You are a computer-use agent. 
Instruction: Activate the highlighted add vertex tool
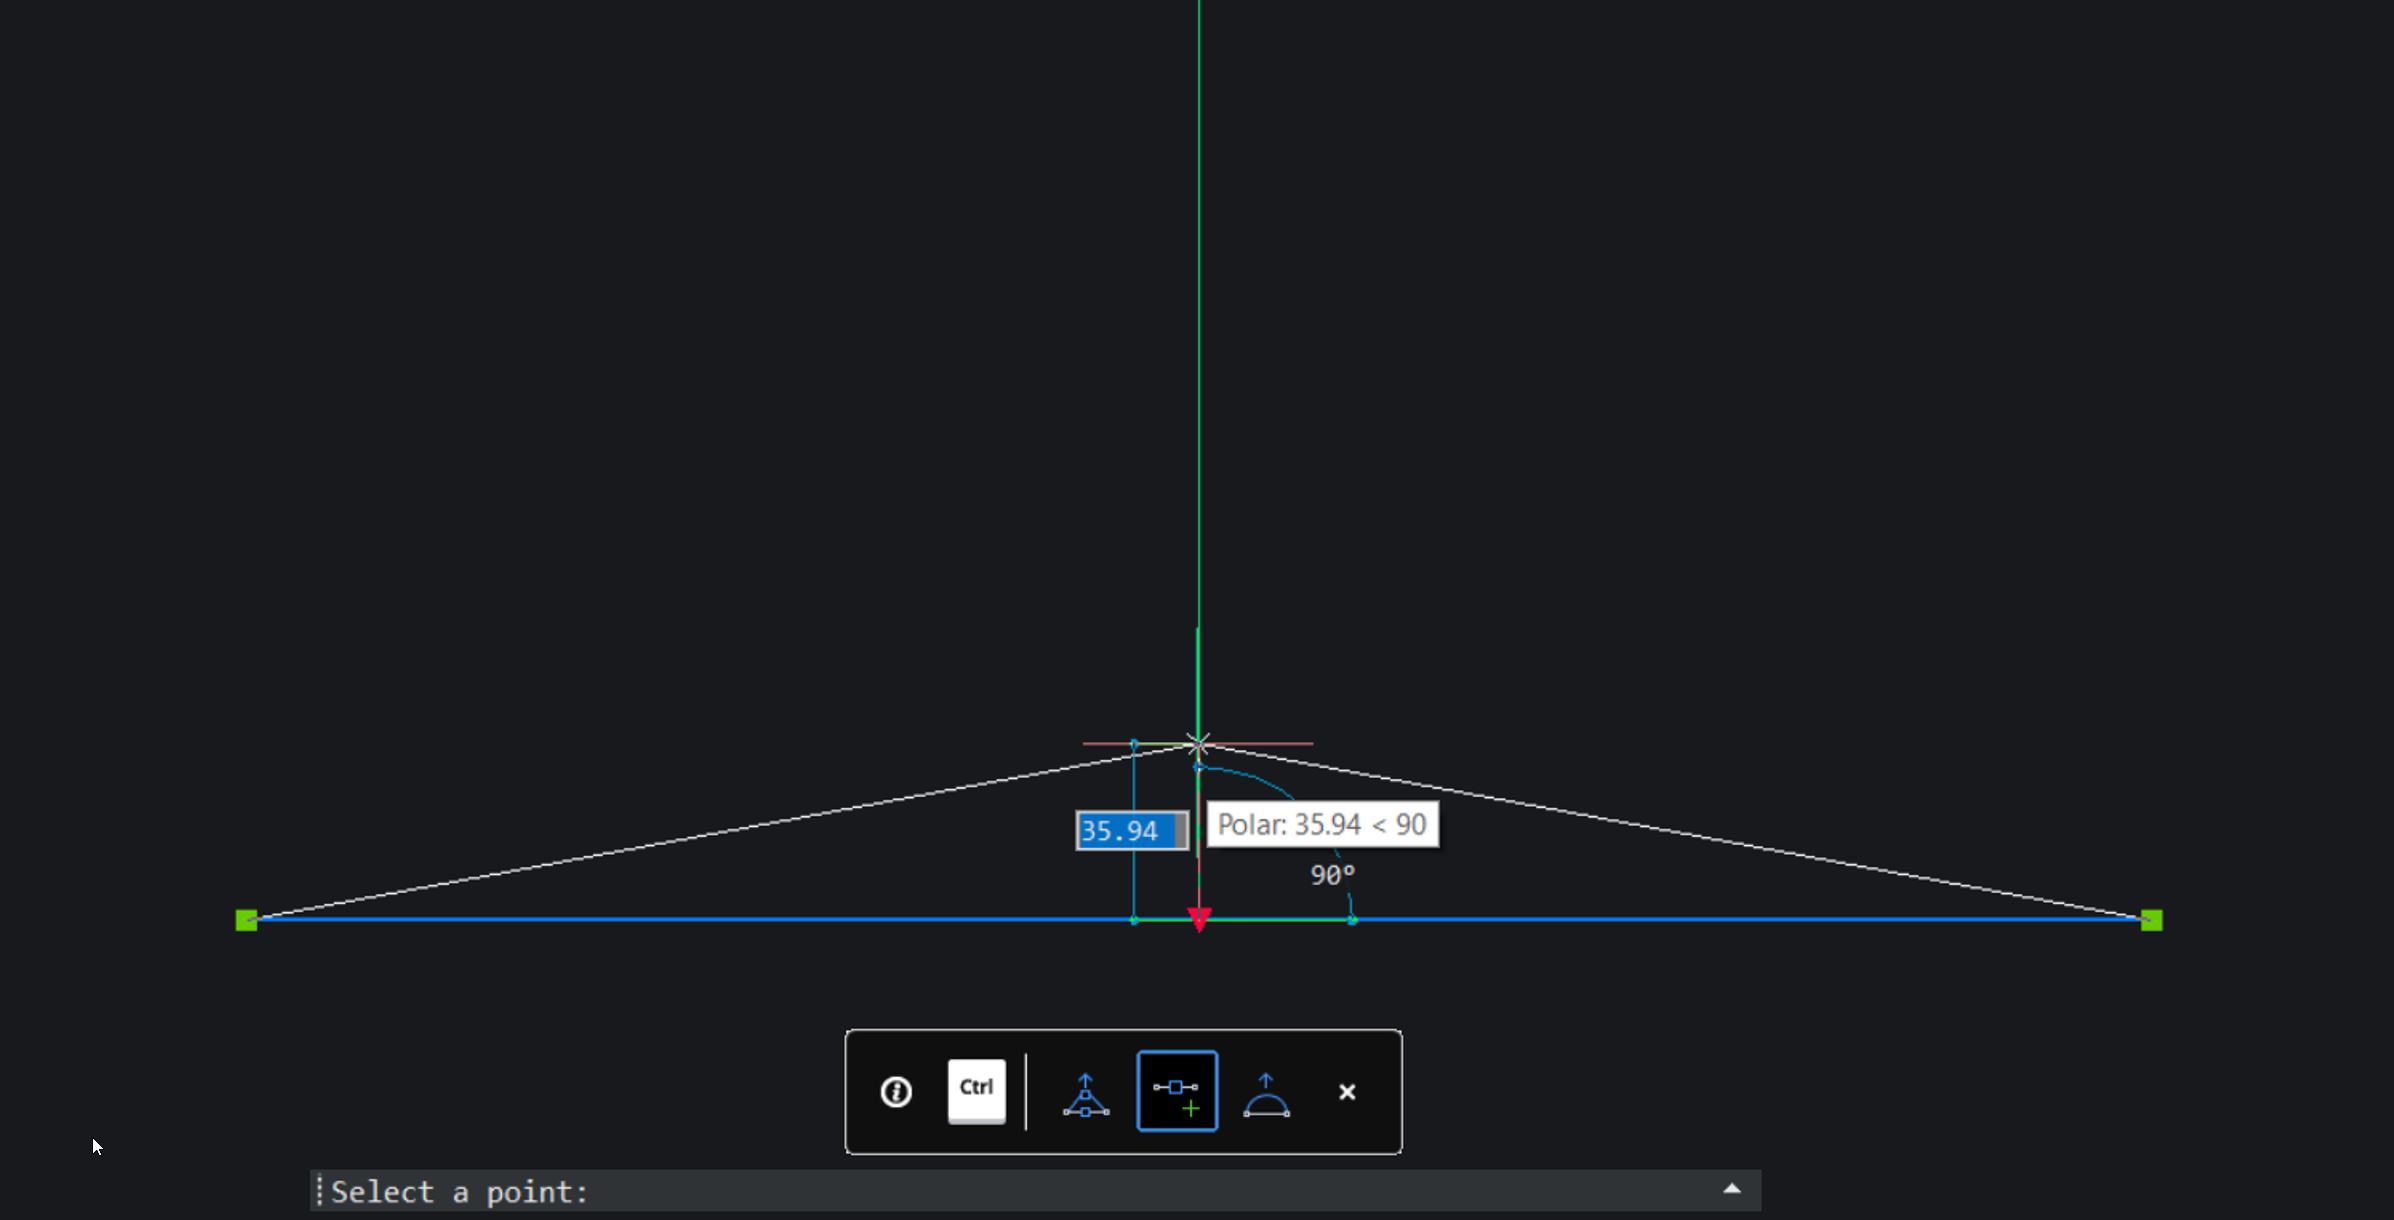(x=1177, y=1090)
